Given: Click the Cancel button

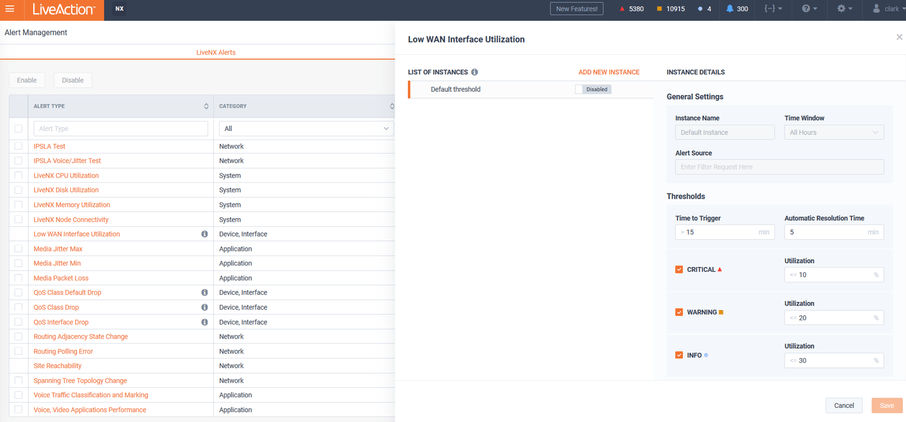Looking at the screenshot, I should tap(844, 405).
